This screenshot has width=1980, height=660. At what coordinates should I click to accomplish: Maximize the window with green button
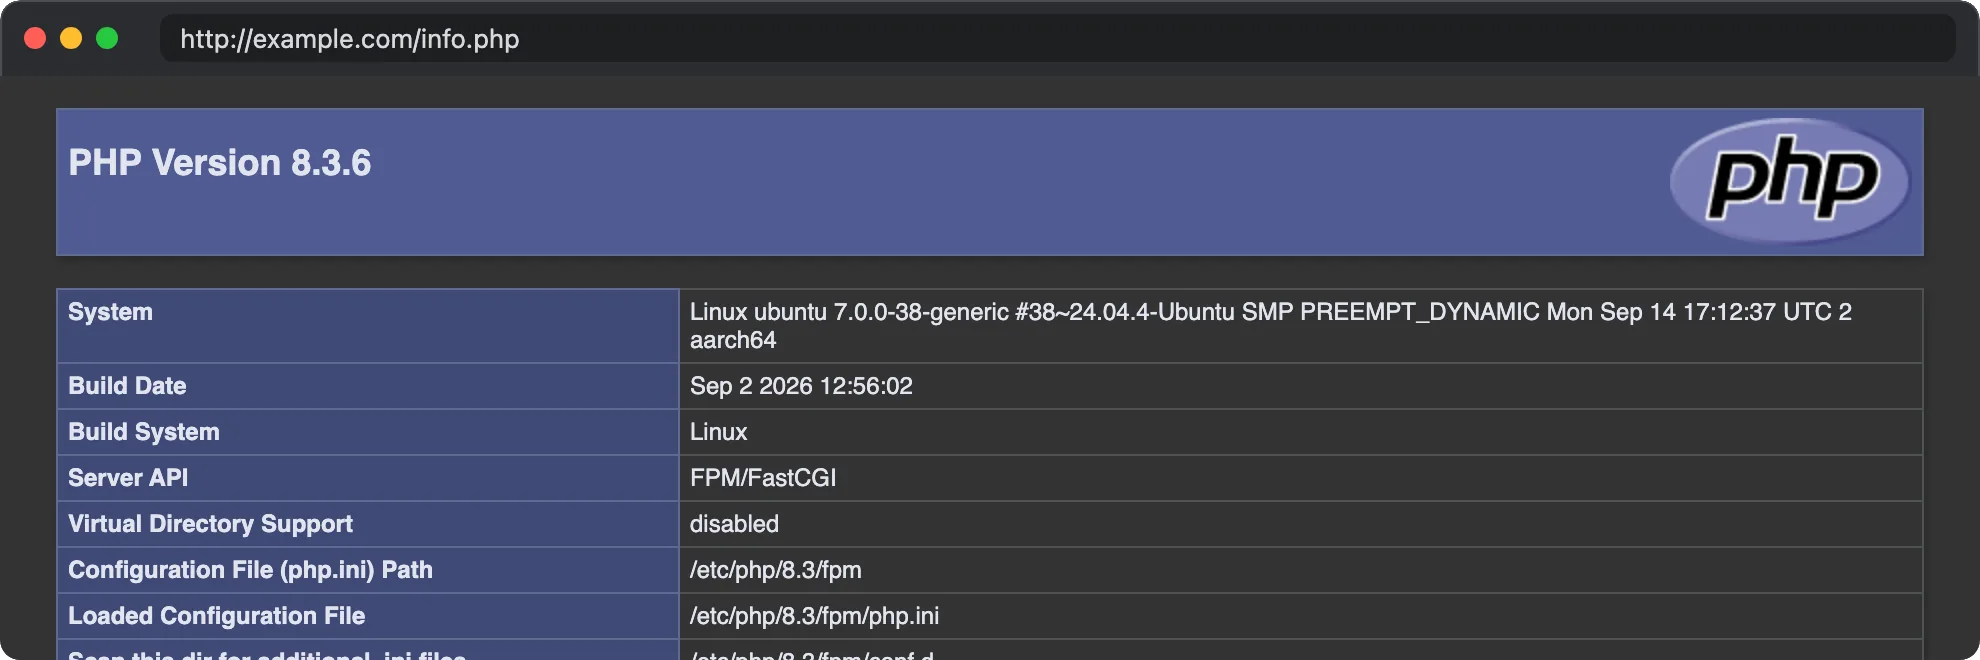(x=107, y=38)
